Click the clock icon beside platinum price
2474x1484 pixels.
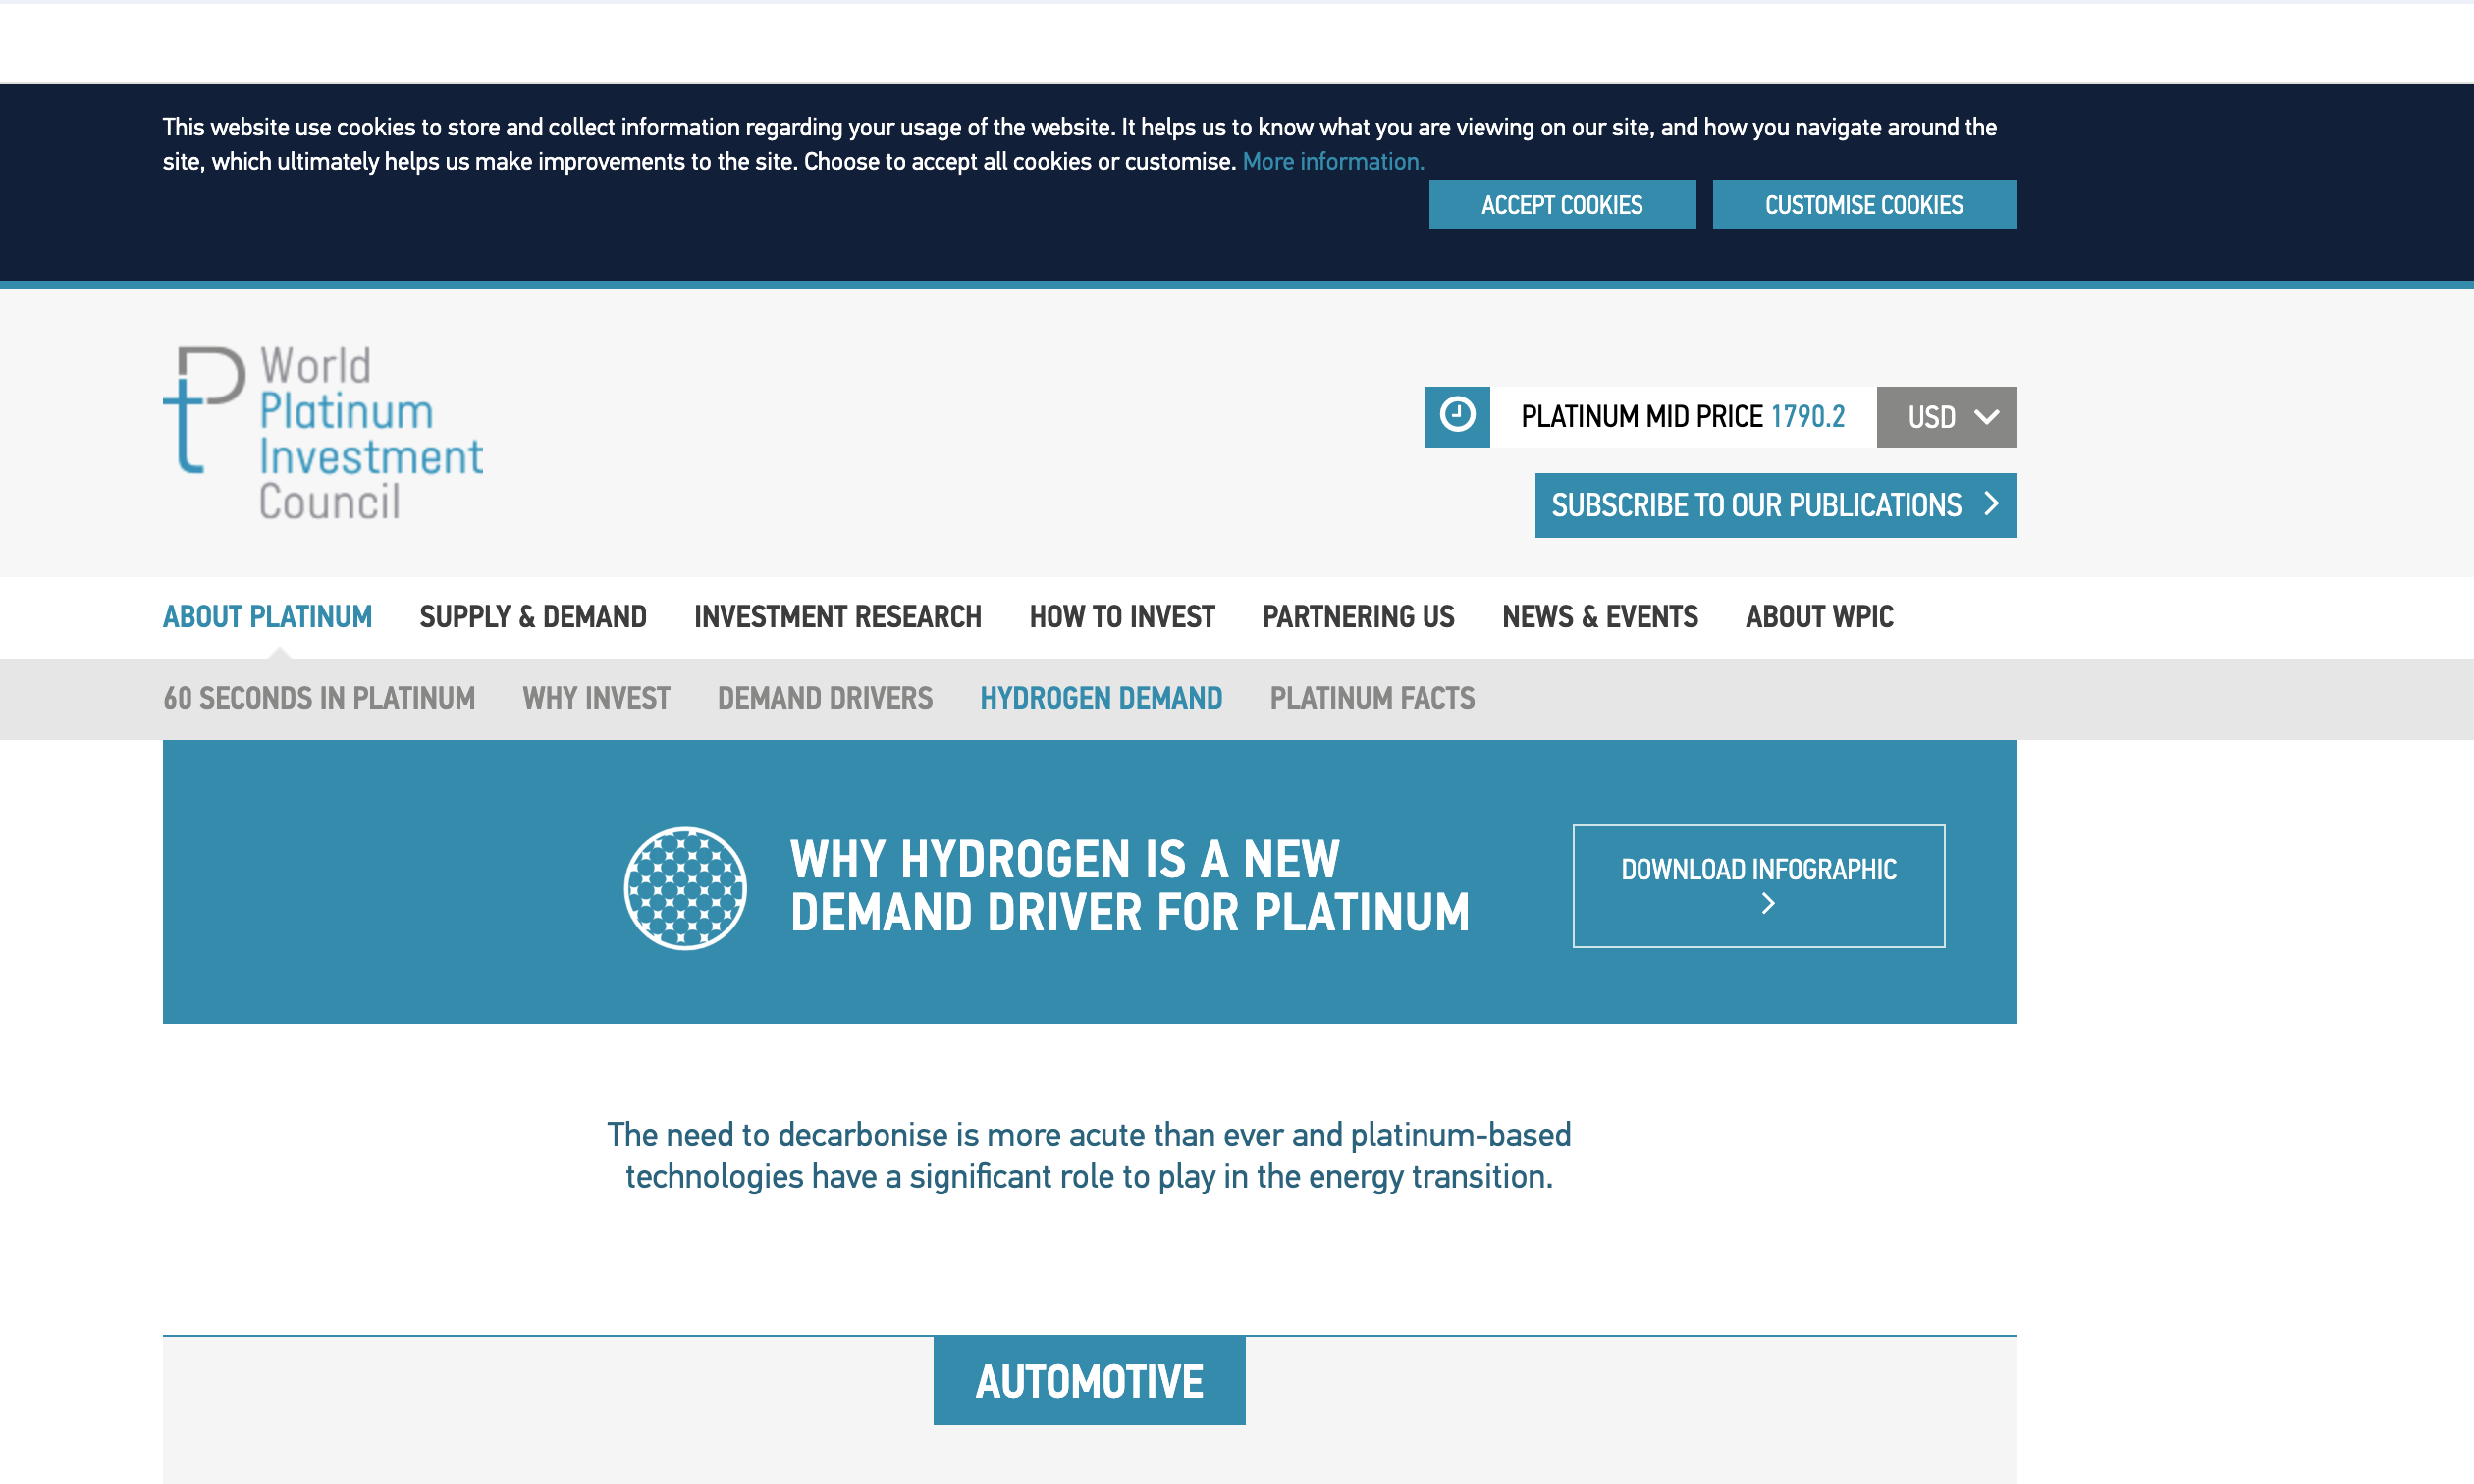click(1457, 416)
